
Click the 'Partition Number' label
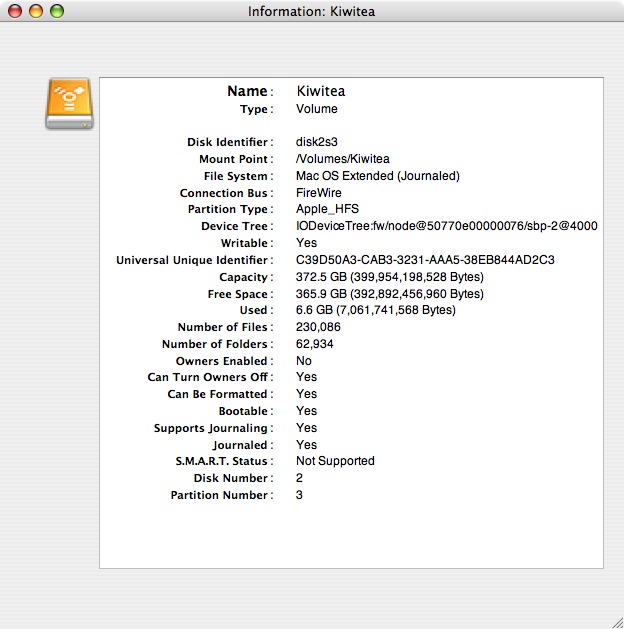(x=219, y=495)
